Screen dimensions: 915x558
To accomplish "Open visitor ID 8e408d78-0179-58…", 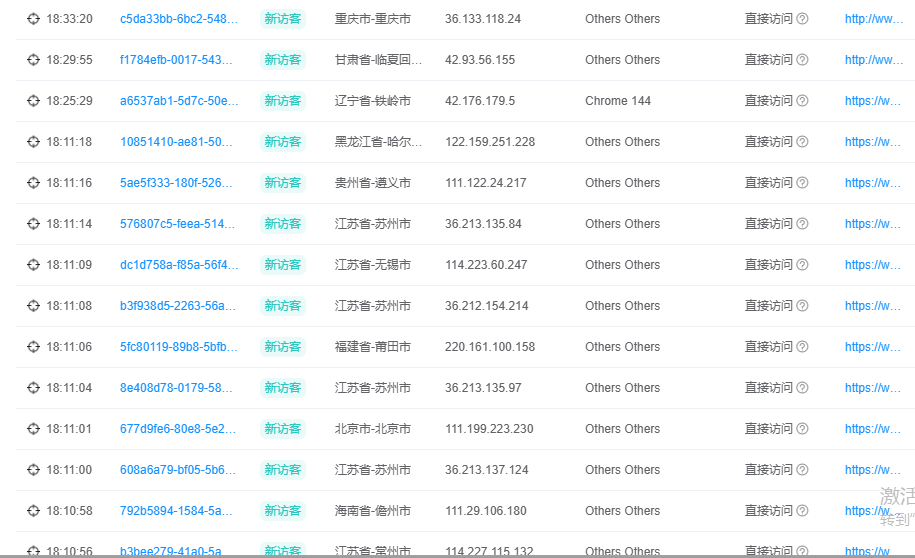I will (176, 388).
